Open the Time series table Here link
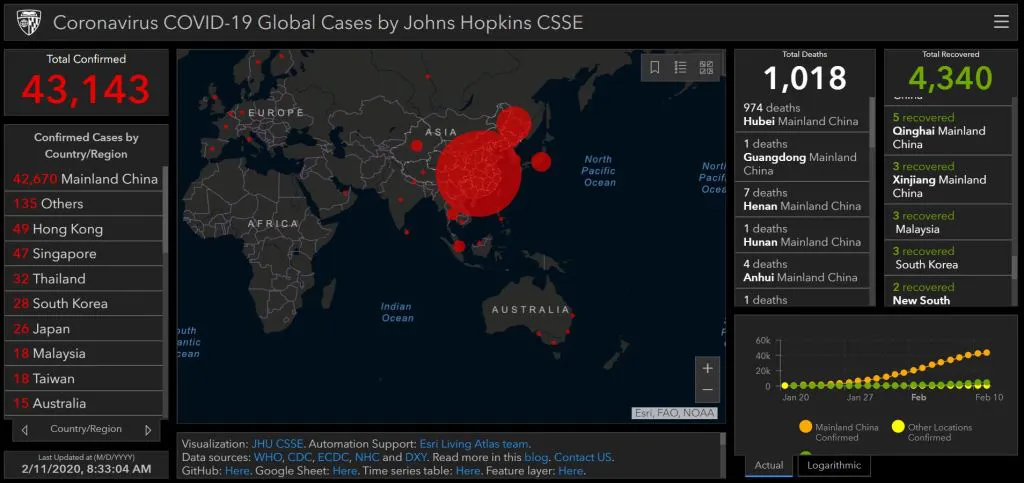The width and height of the screenshot is (1024, 483). [468, 471]
